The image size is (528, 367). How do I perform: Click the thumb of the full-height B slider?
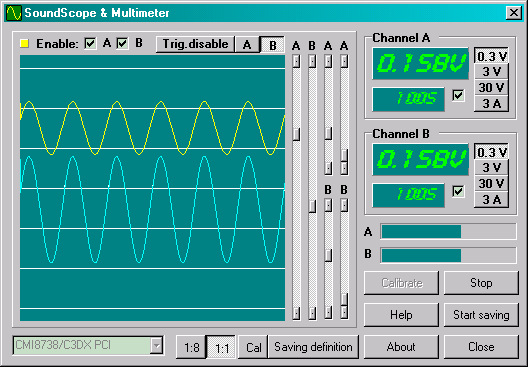pyautogui.click(x=312, y=206)
